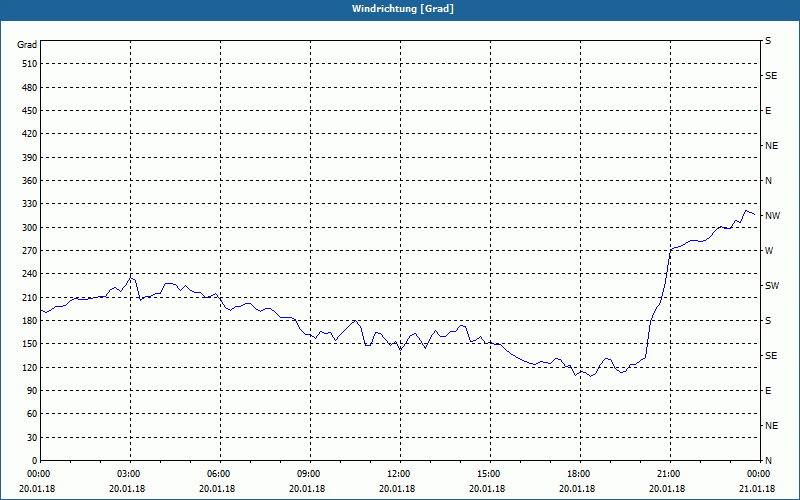Click the 120 degree axis label

30,367
